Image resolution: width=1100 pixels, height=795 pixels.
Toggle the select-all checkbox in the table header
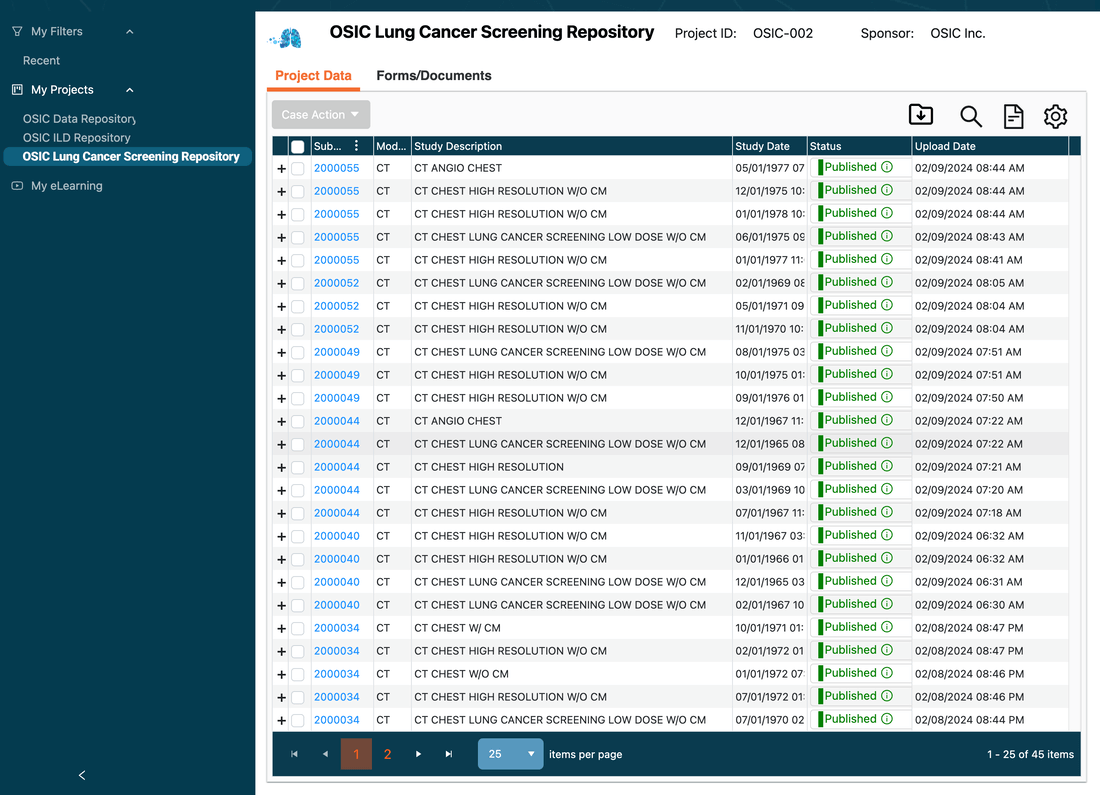(x=297, y=147)
